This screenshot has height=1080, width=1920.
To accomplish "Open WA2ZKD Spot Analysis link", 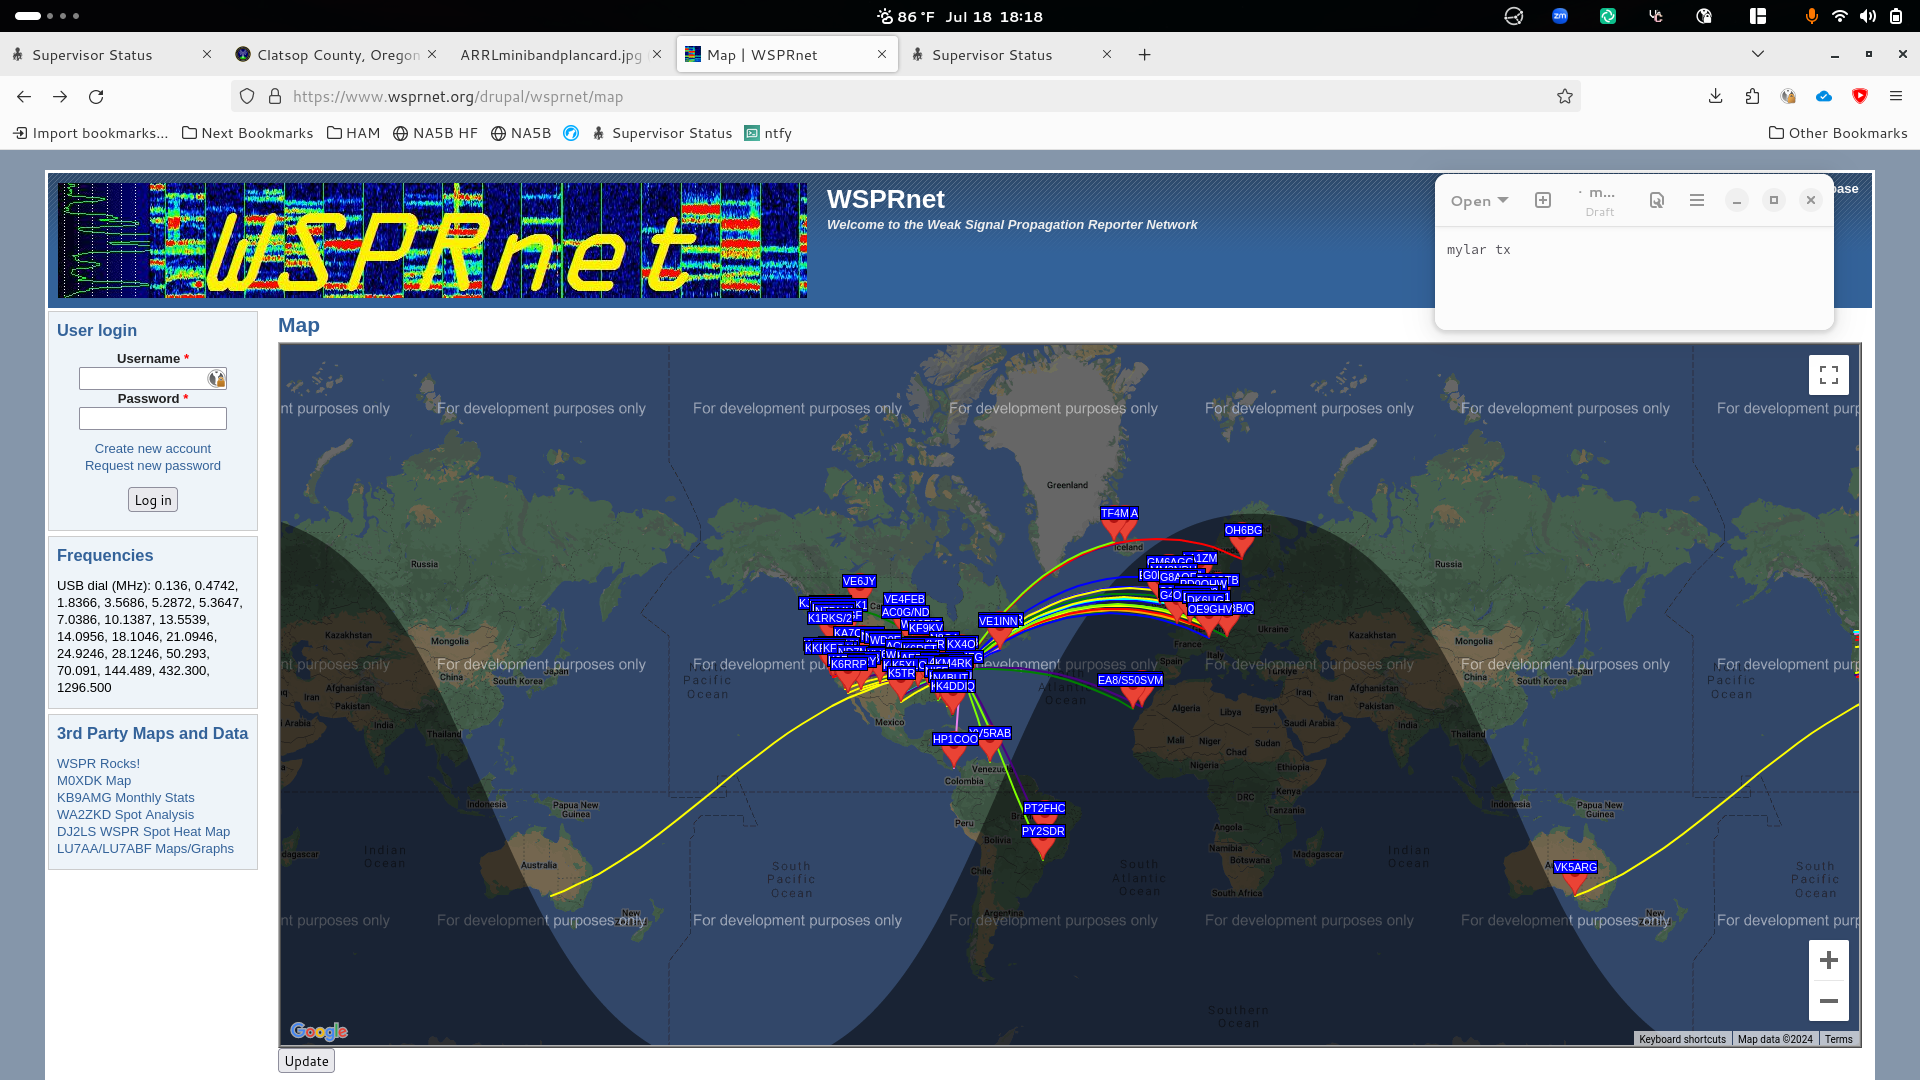I will click(125, 815).
